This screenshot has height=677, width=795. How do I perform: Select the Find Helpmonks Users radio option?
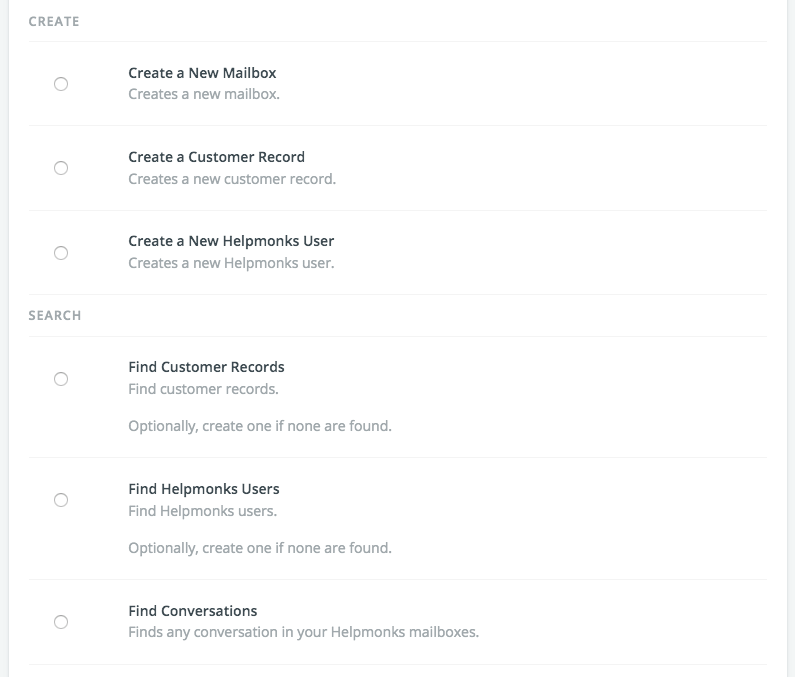[x=61, y=500]
